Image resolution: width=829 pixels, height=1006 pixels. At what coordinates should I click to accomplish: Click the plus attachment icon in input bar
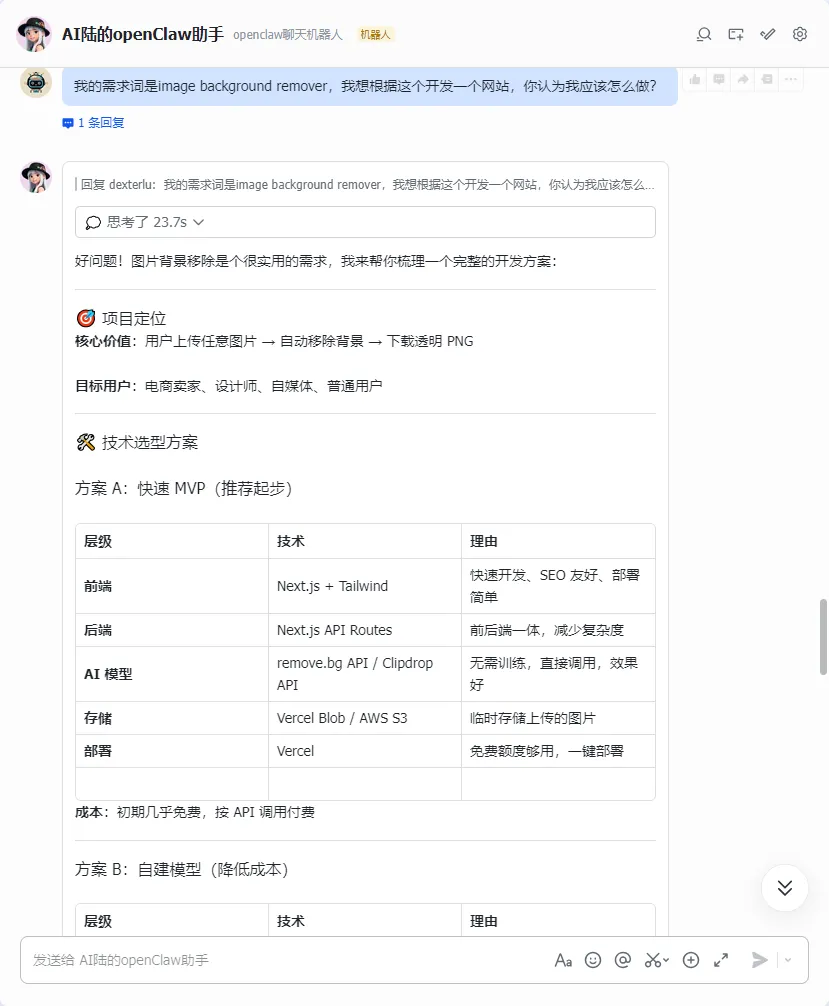coord(691,960)
